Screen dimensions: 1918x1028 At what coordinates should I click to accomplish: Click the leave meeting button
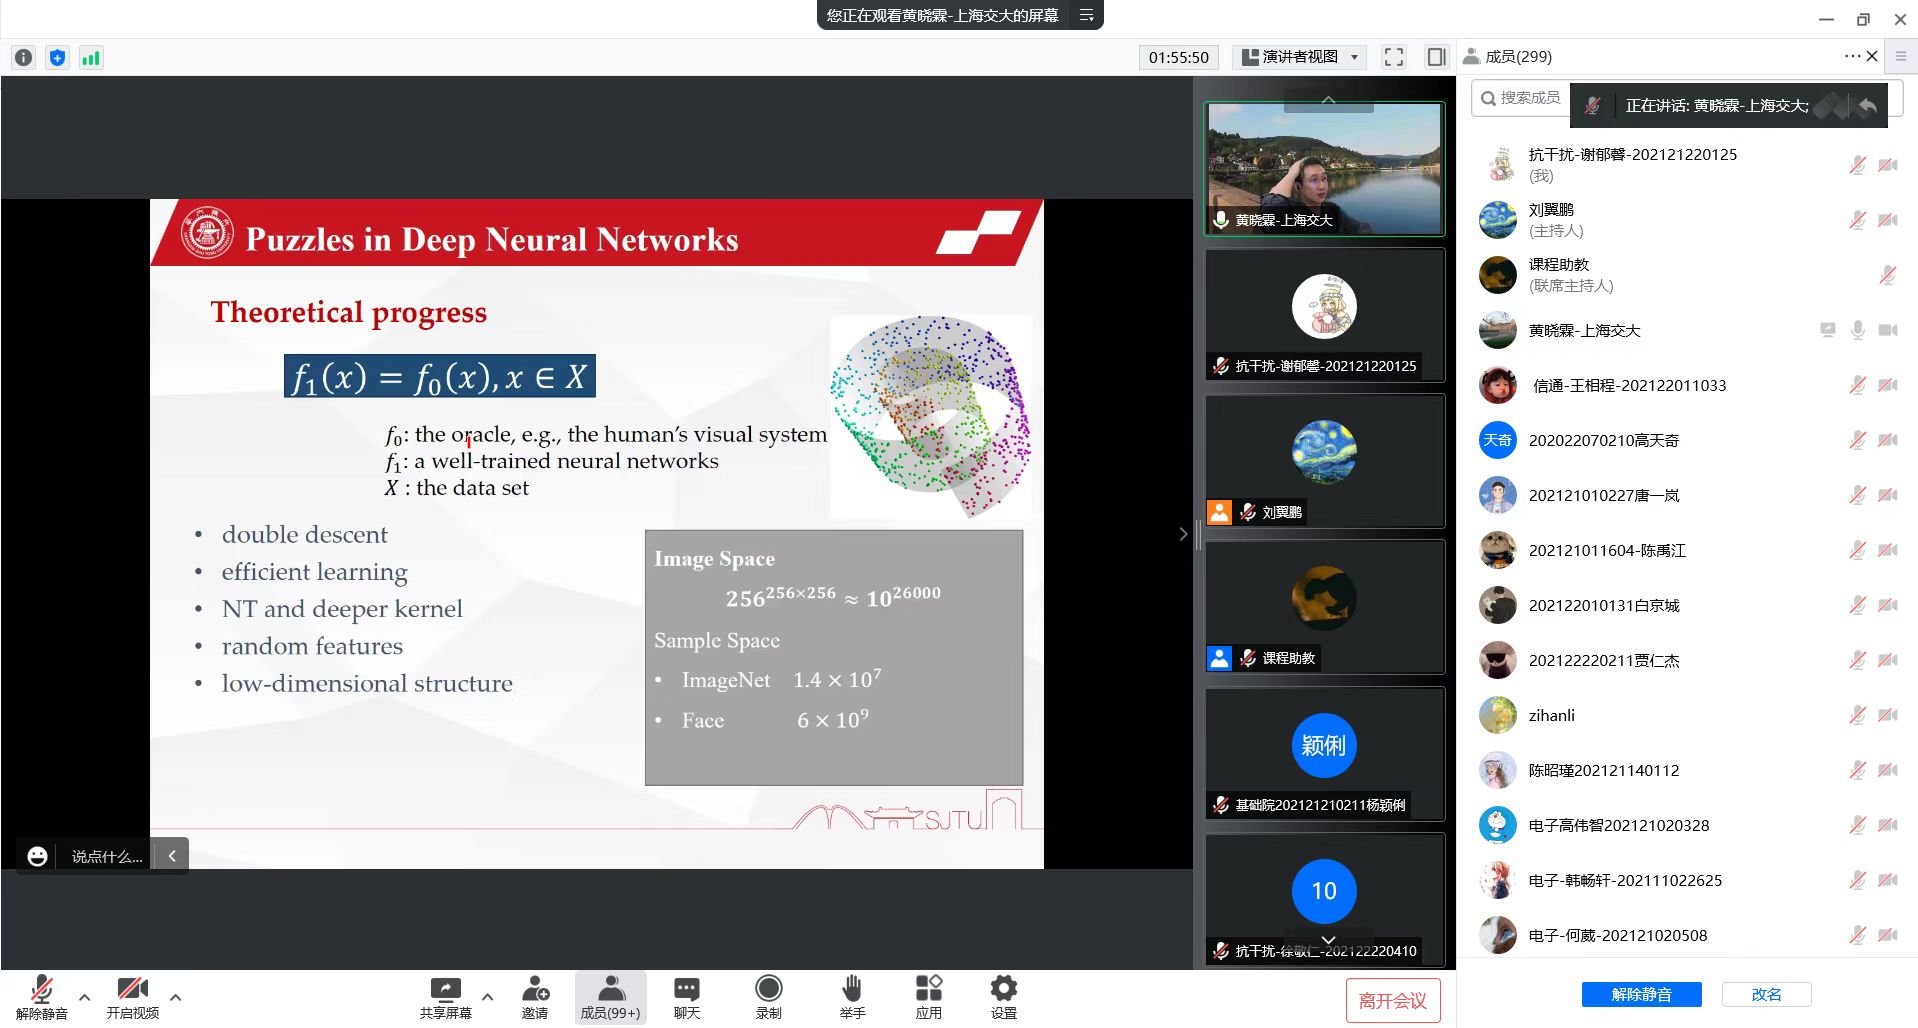point(1392,1001)
